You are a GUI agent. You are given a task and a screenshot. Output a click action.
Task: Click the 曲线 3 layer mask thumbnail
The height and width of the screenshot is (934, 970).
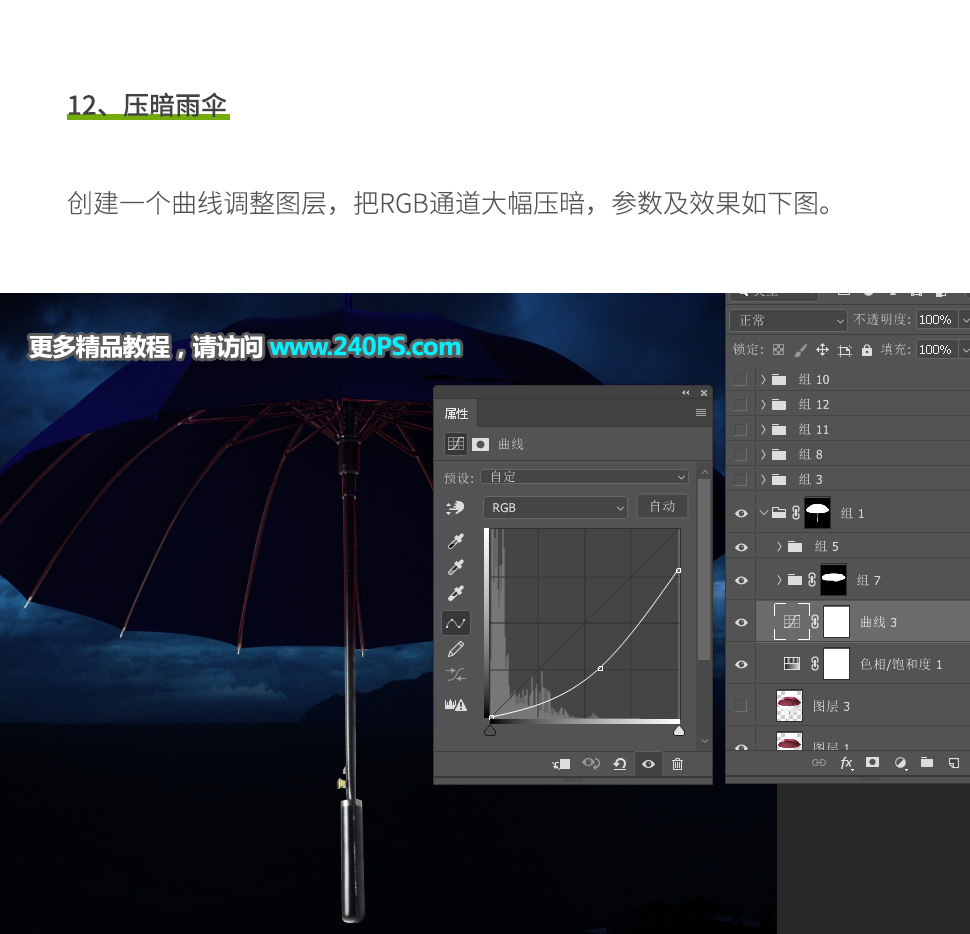point(836,621)
